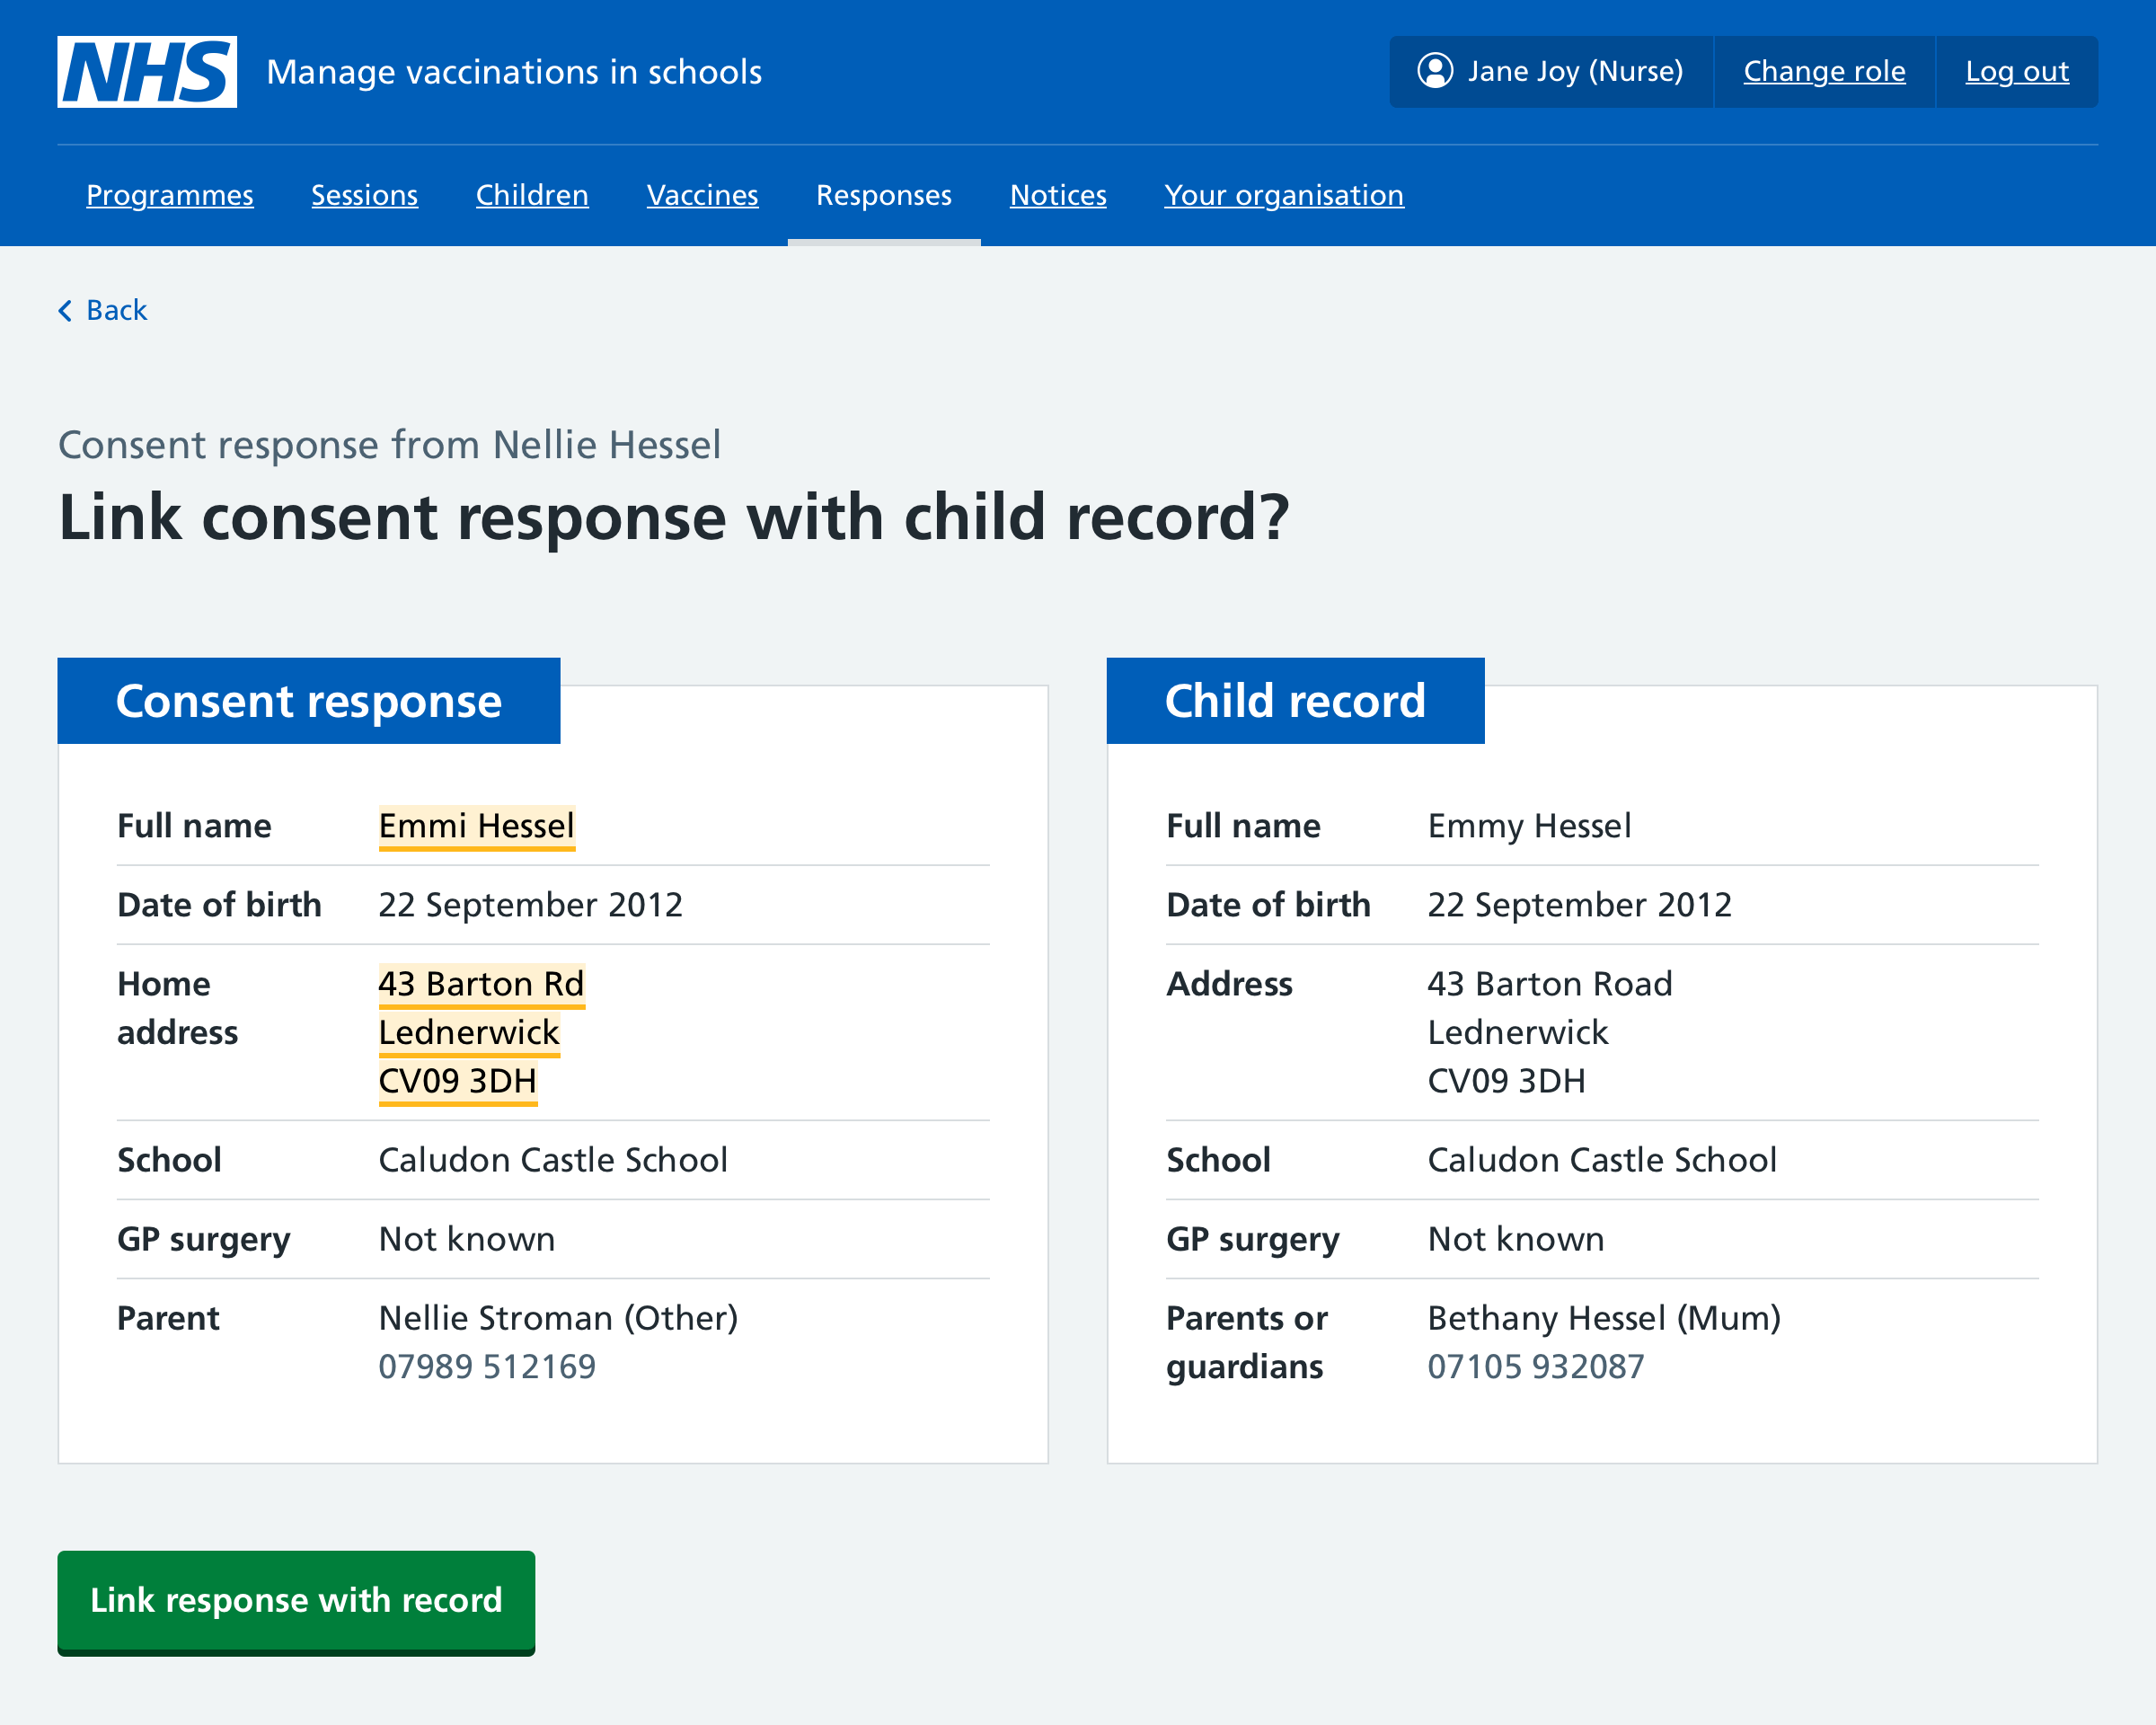This screenshot has width=2156, height=1725.
Task: Click the Children navigation menu item
Action: 532,195
